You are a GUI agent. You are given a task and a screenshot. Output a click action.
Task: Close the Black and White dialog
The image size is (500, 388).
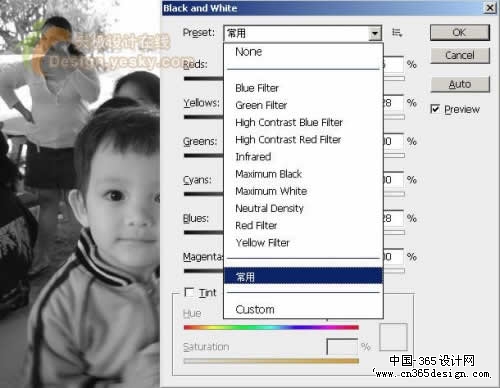490,8
